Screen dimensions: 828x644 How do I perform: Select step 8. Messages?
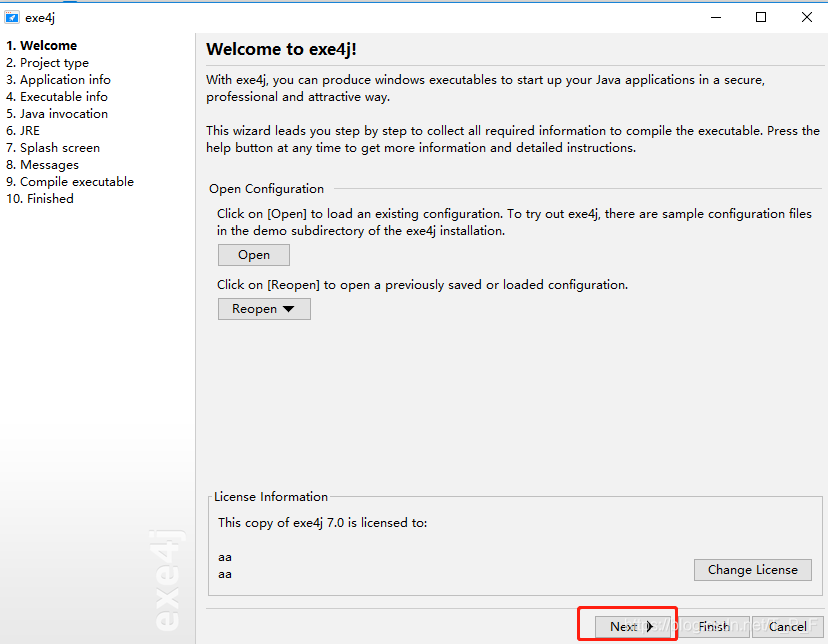[x=42, y=165]
